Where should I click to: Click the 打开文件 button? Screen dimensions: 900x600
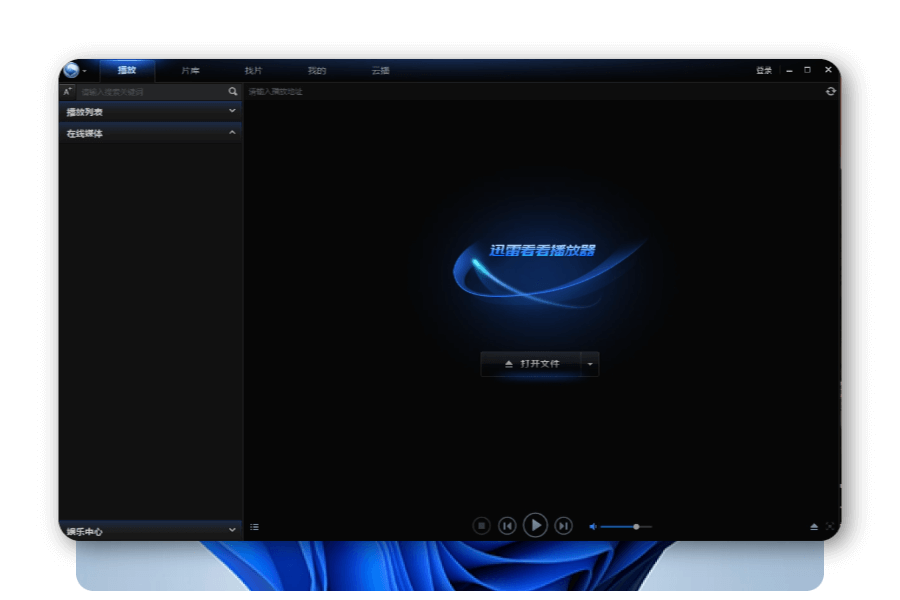tap(531, 364)
